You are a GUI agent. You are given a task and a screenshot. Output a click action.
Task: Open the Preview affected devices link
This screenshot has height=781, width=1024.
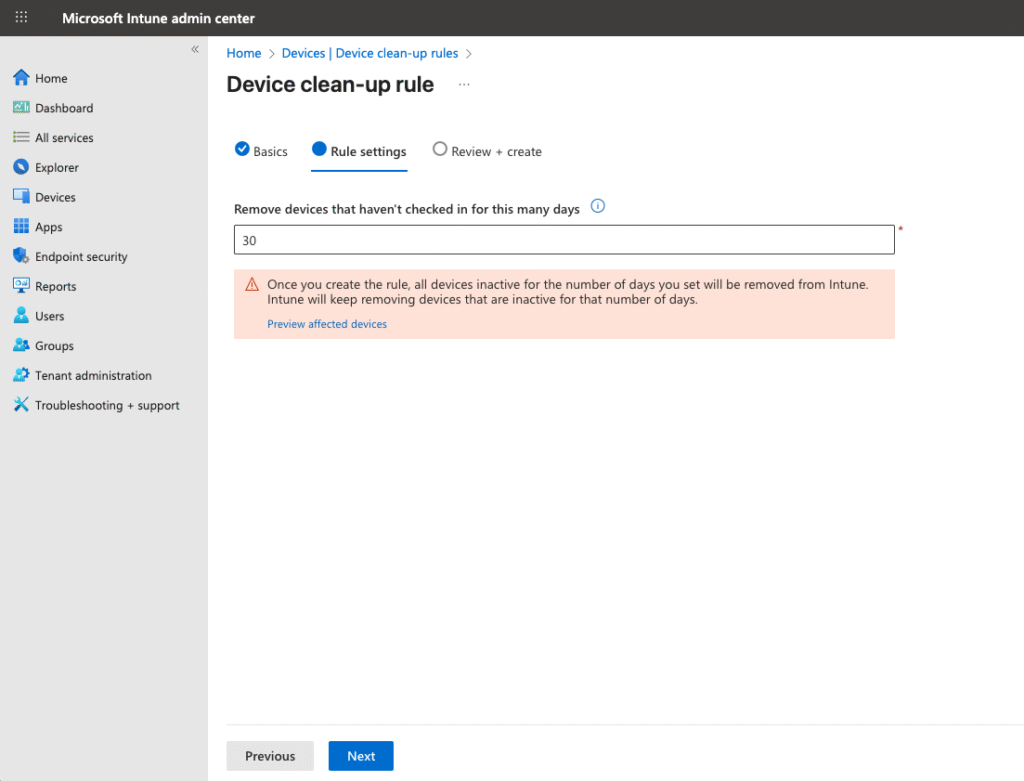(327, 324)
